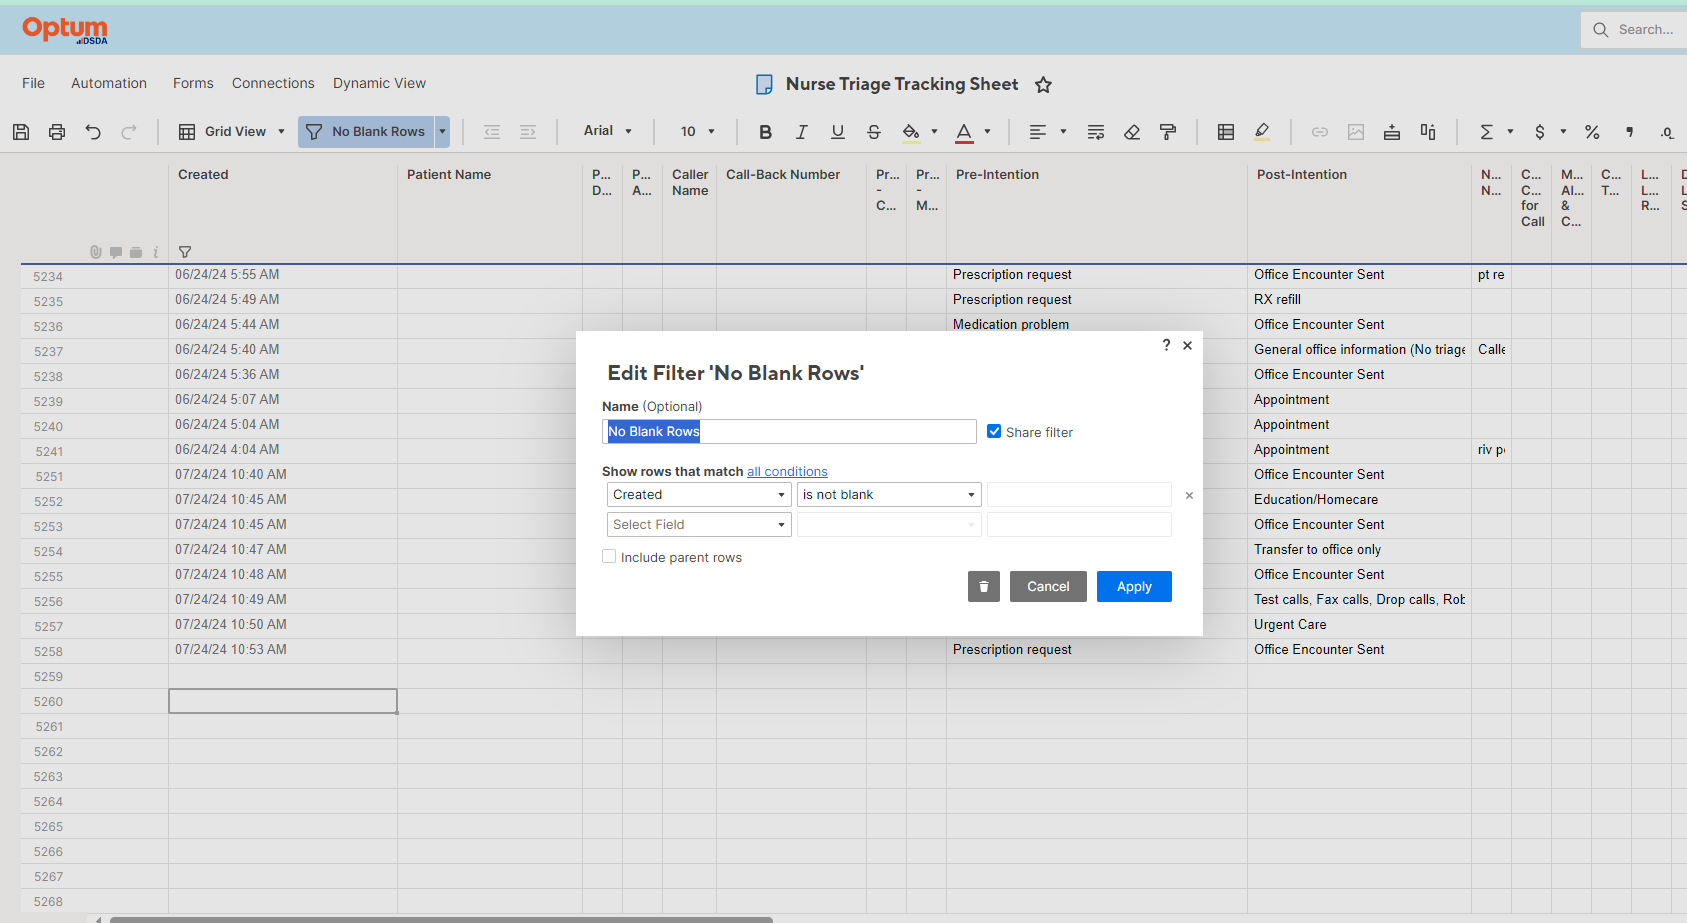
Task: Click the column filter funnel icon
Action: [x=185, y=252]
